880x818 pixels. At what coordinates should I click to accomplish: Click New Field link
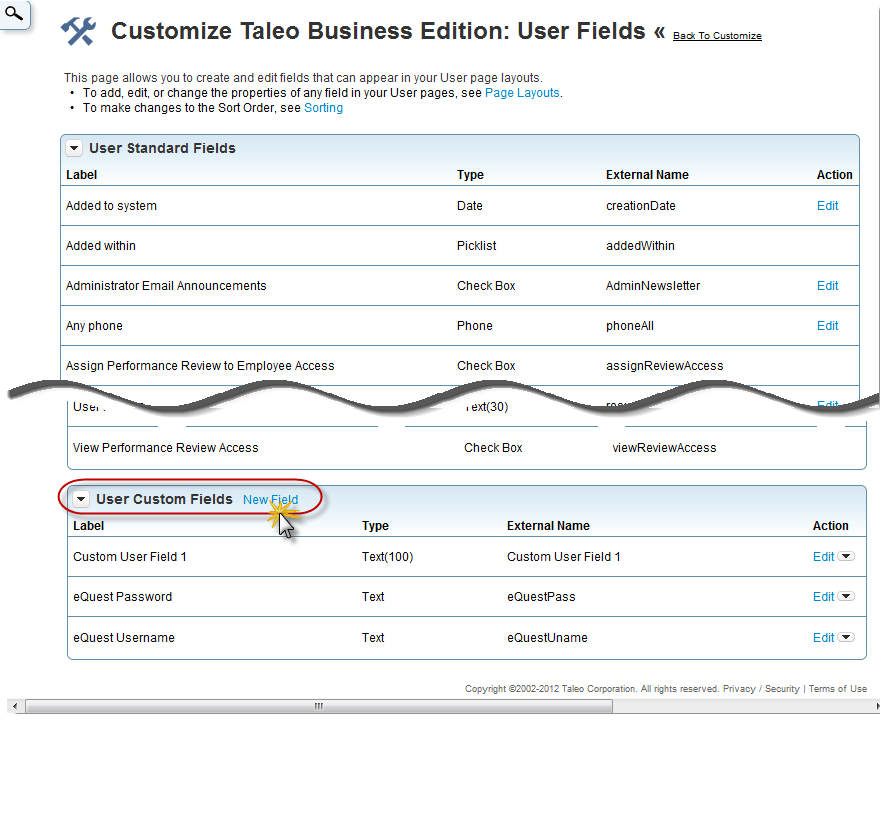coord(271,499)
